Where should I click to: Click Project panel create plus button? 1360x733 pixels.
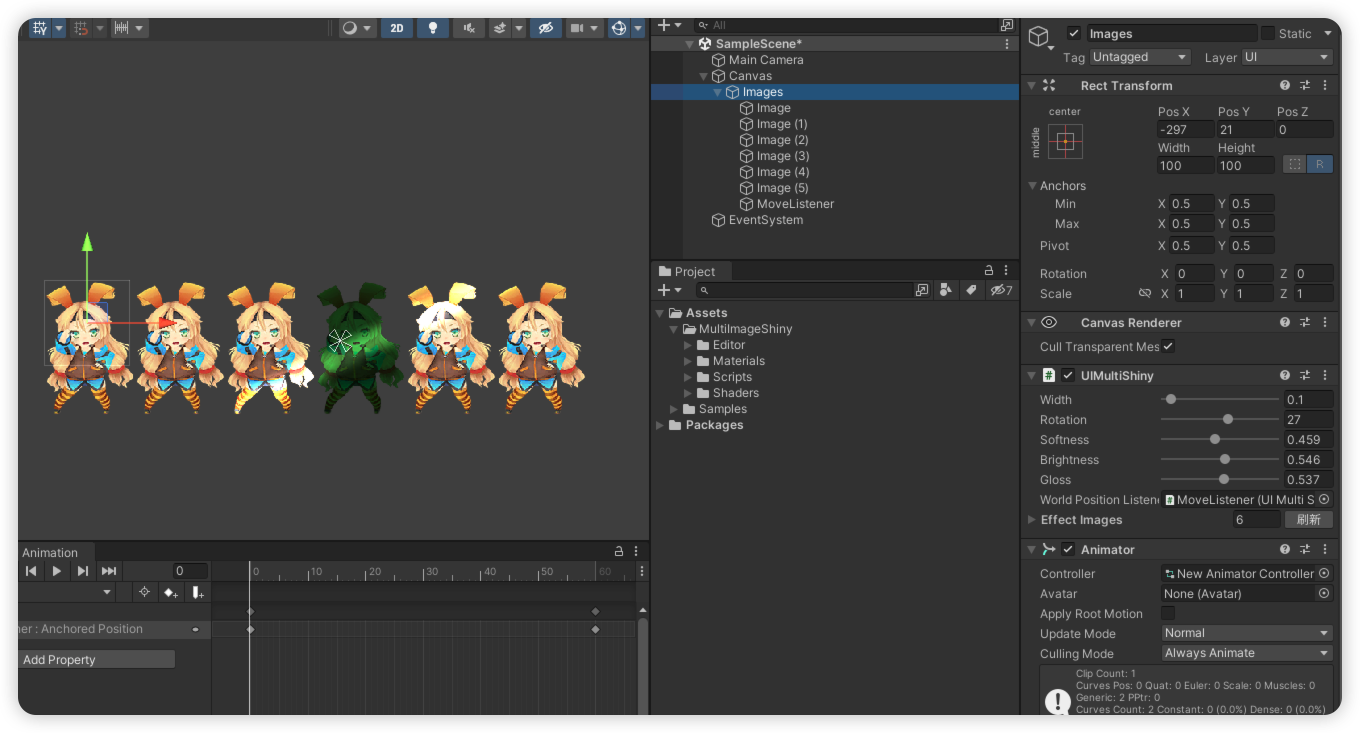(x=663, y=290)
